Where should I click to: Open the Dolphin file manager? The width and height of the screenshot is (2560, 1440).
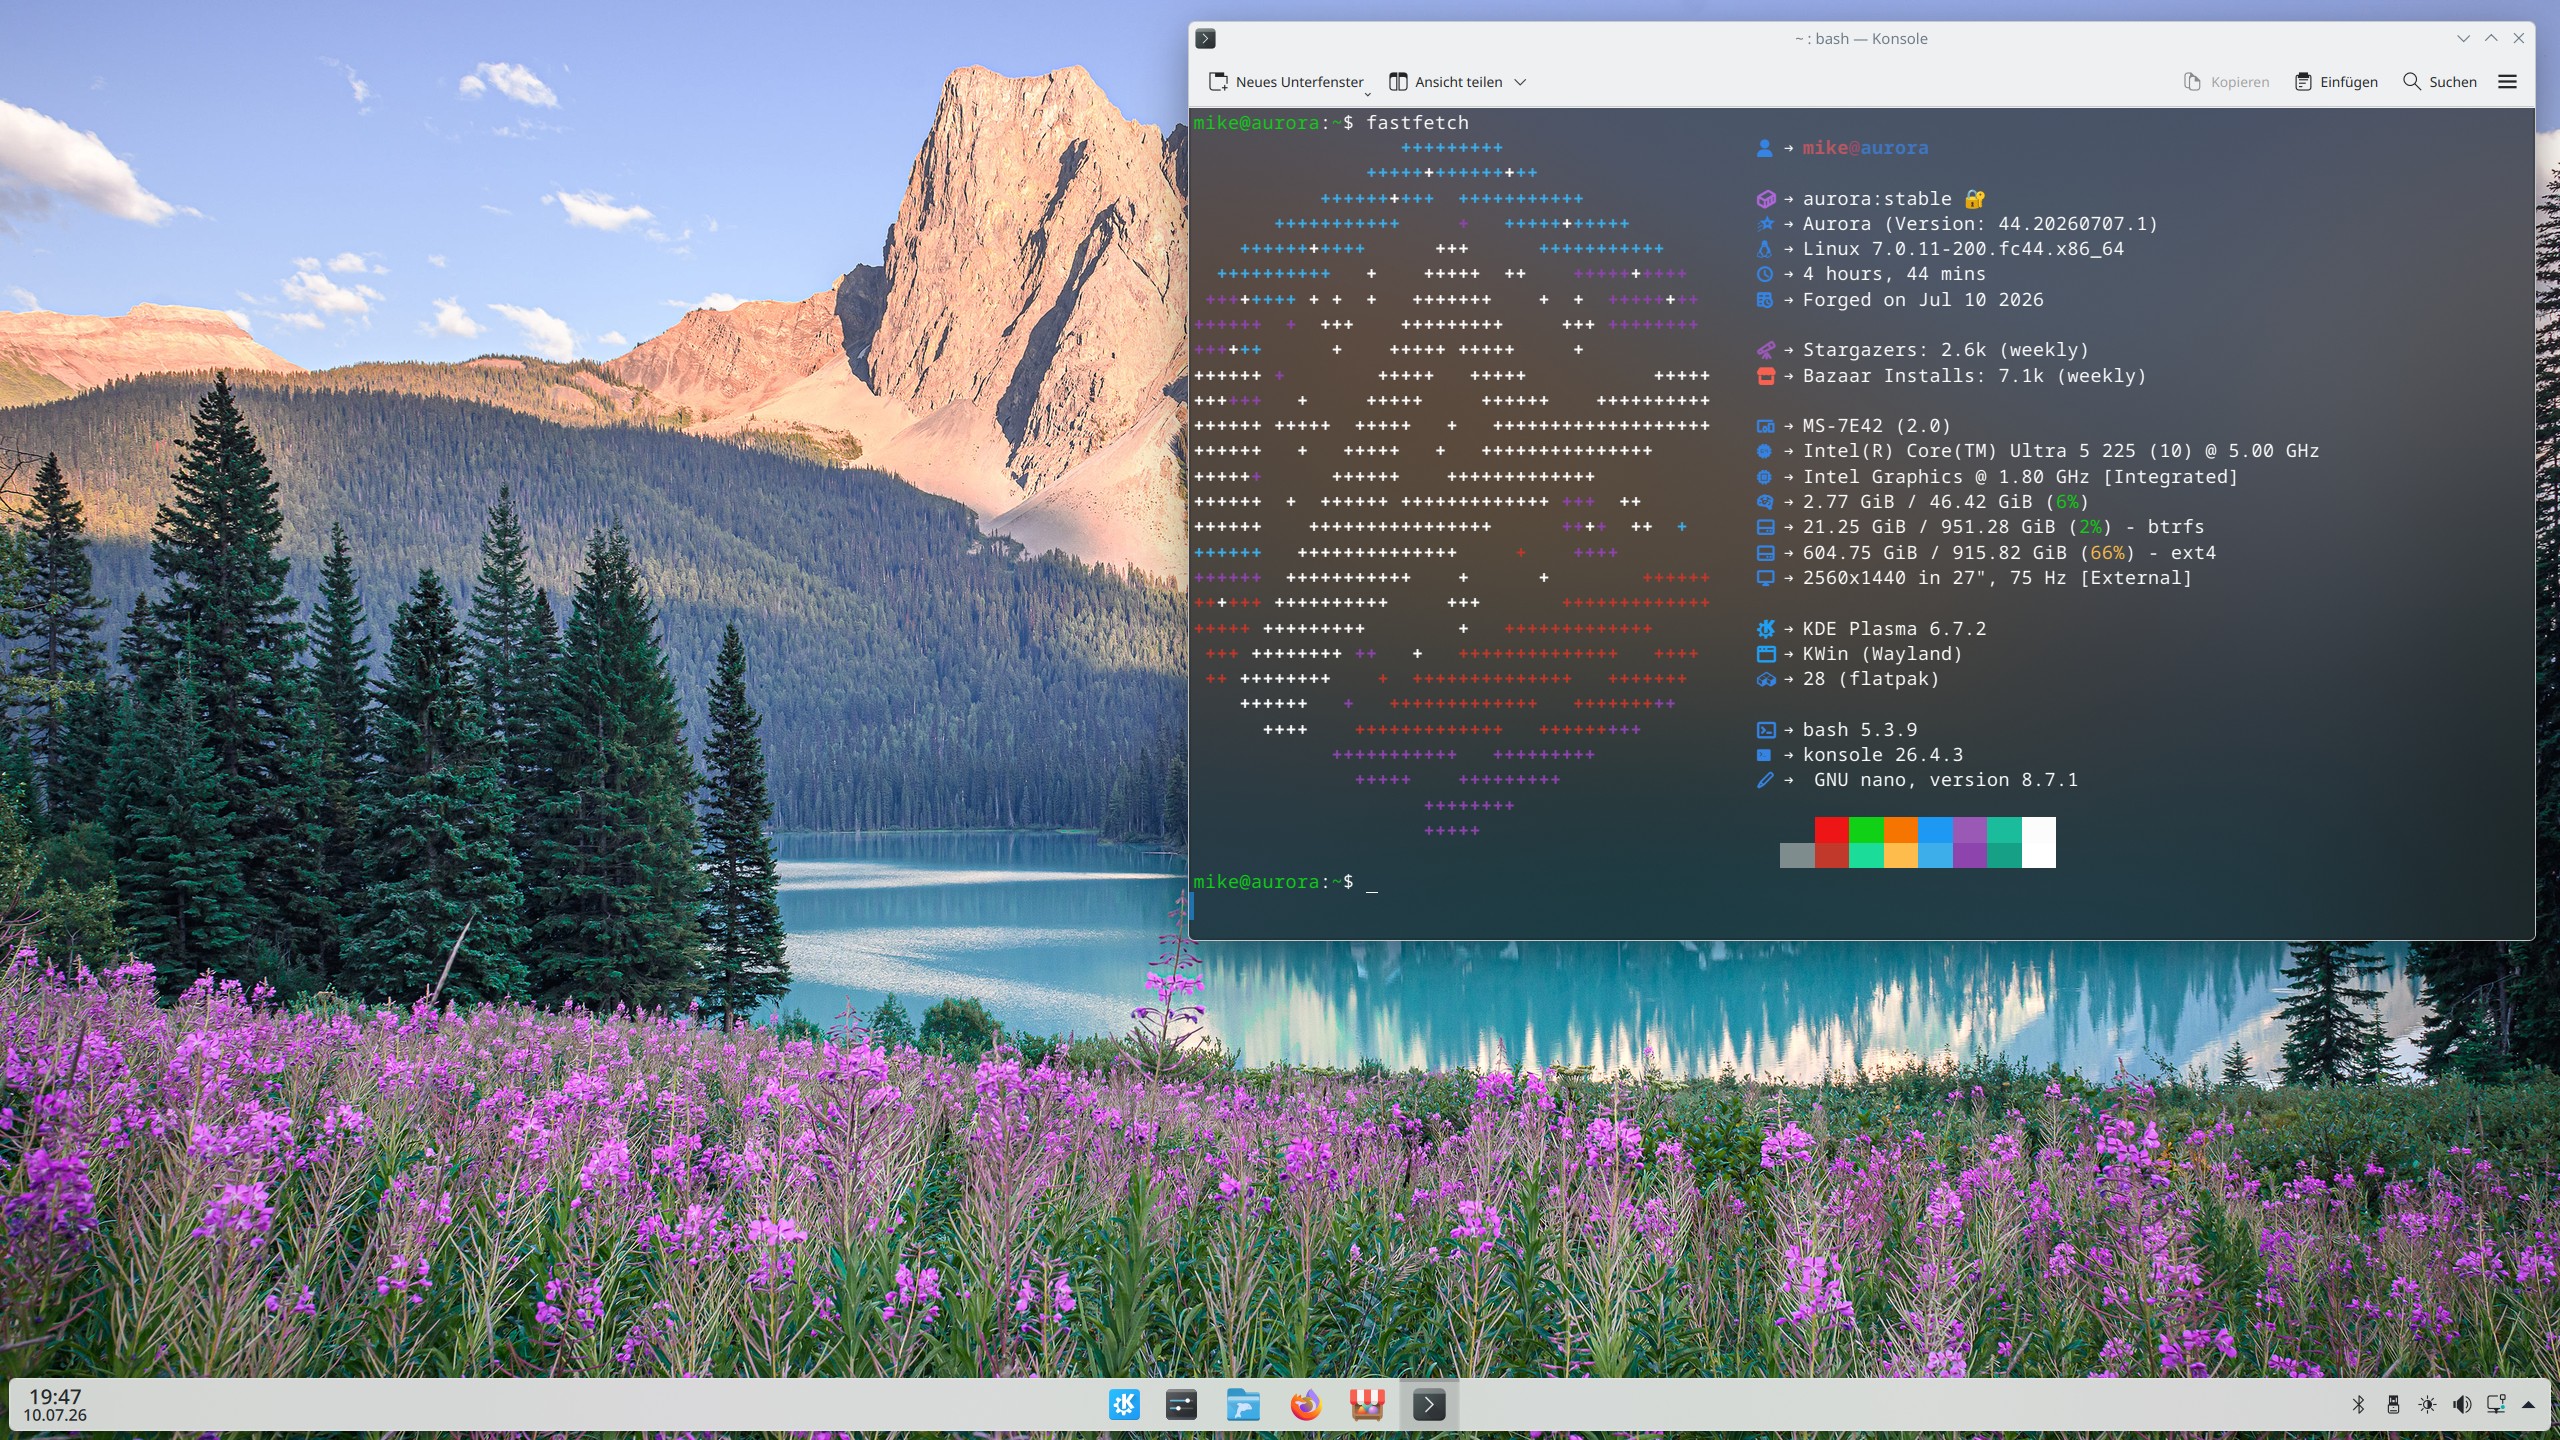coord(1243,1405)
